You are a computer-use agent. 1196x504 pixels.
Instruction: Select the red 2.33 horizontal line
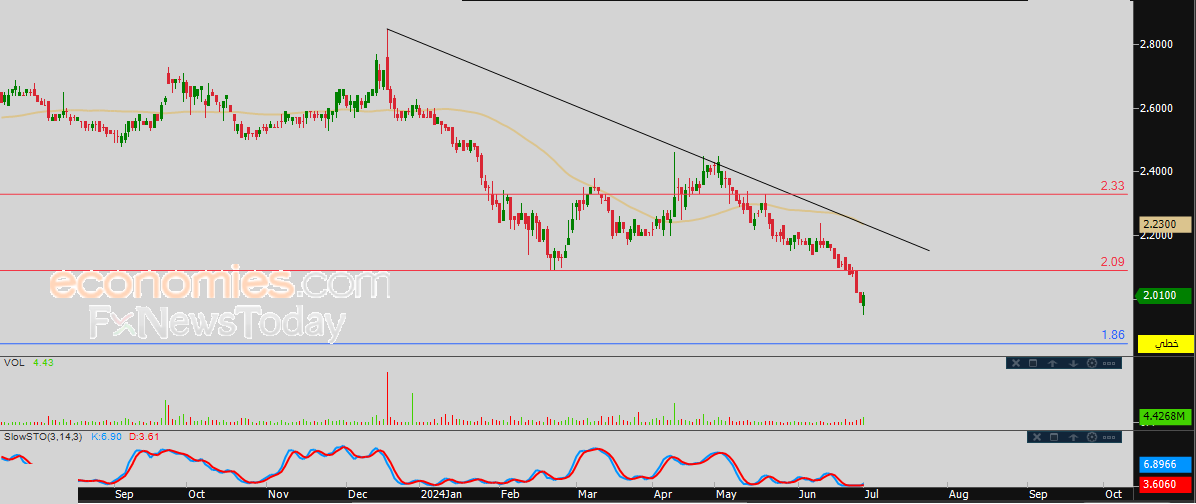(563, 194)
